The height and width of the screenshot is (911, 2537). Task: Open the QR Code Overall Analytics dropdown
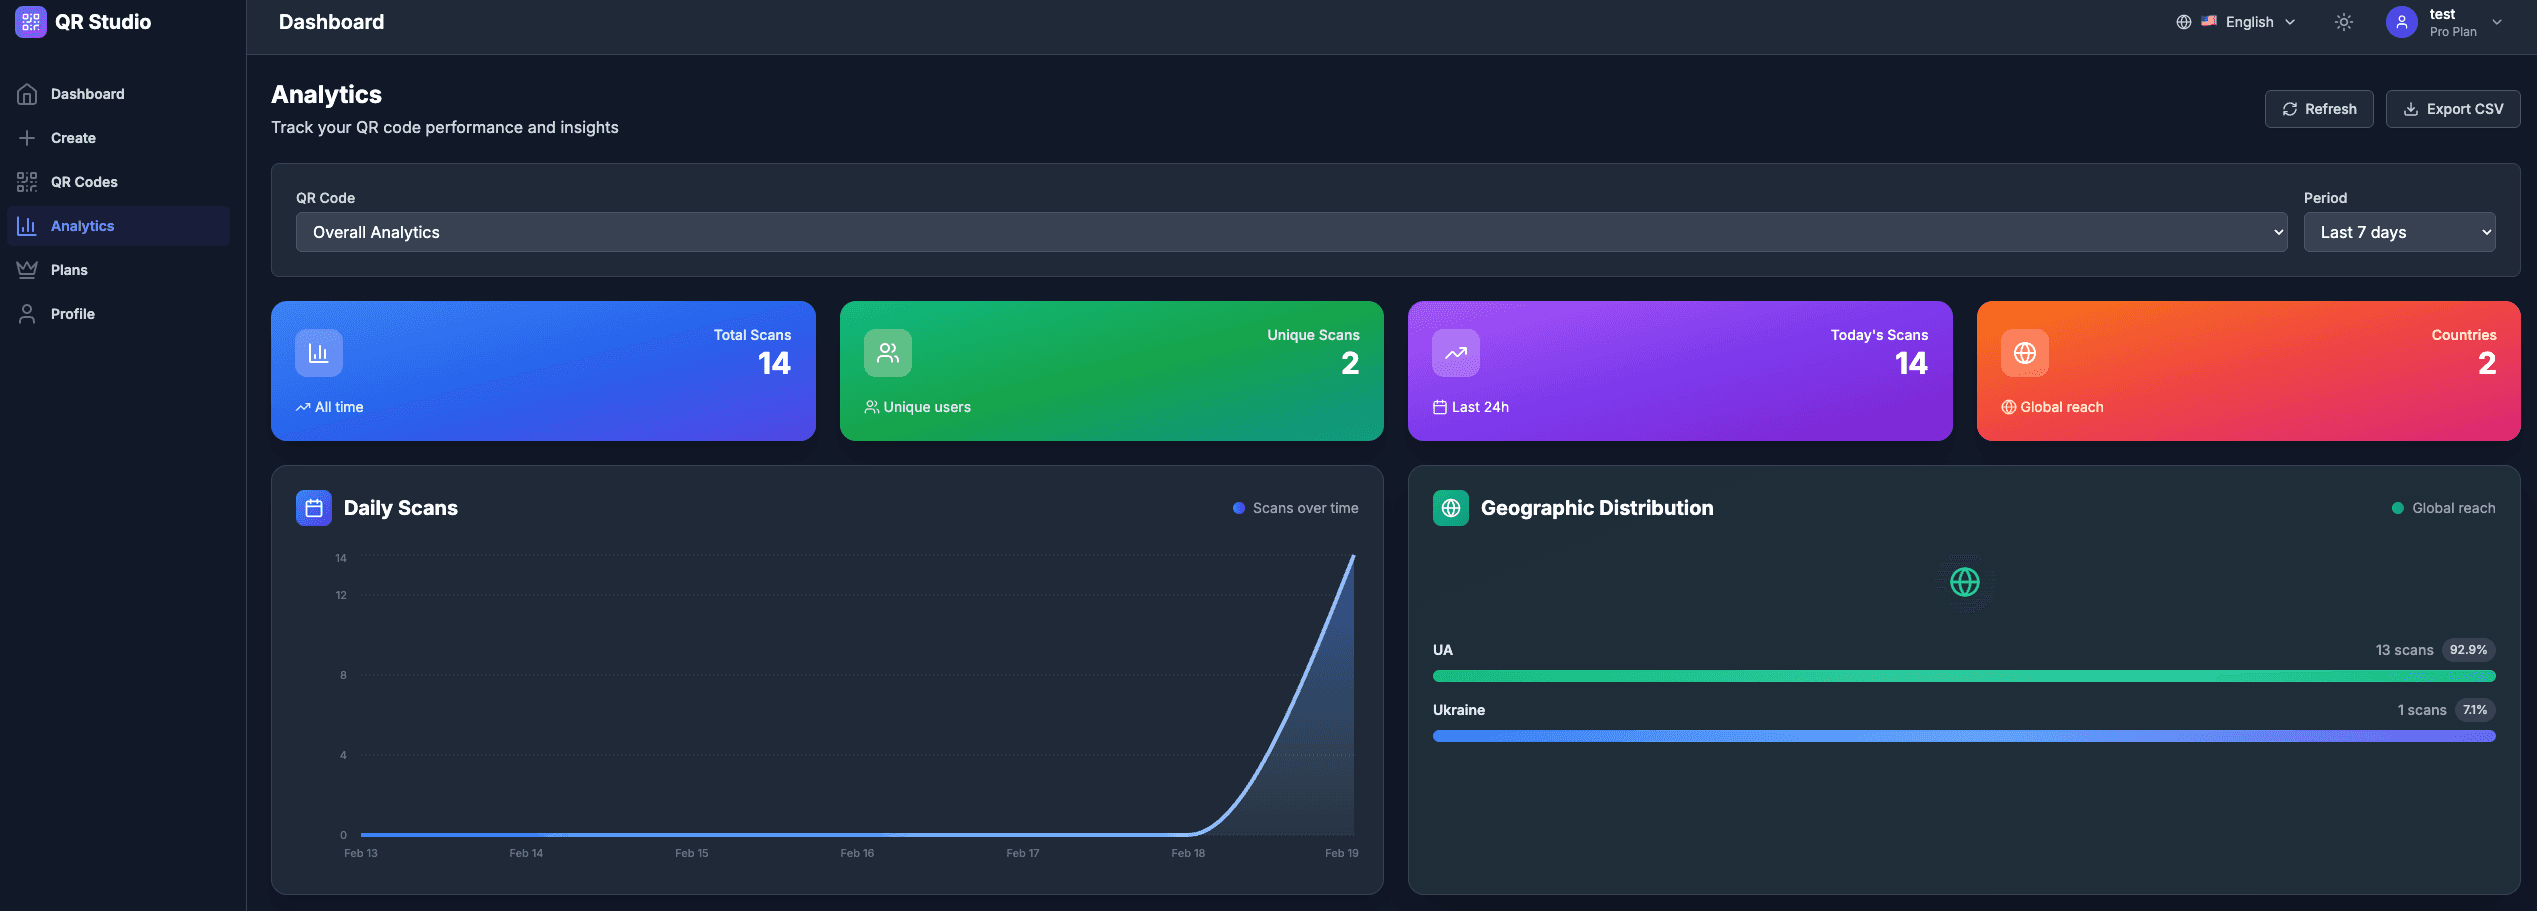click(x=1290, y=232)
